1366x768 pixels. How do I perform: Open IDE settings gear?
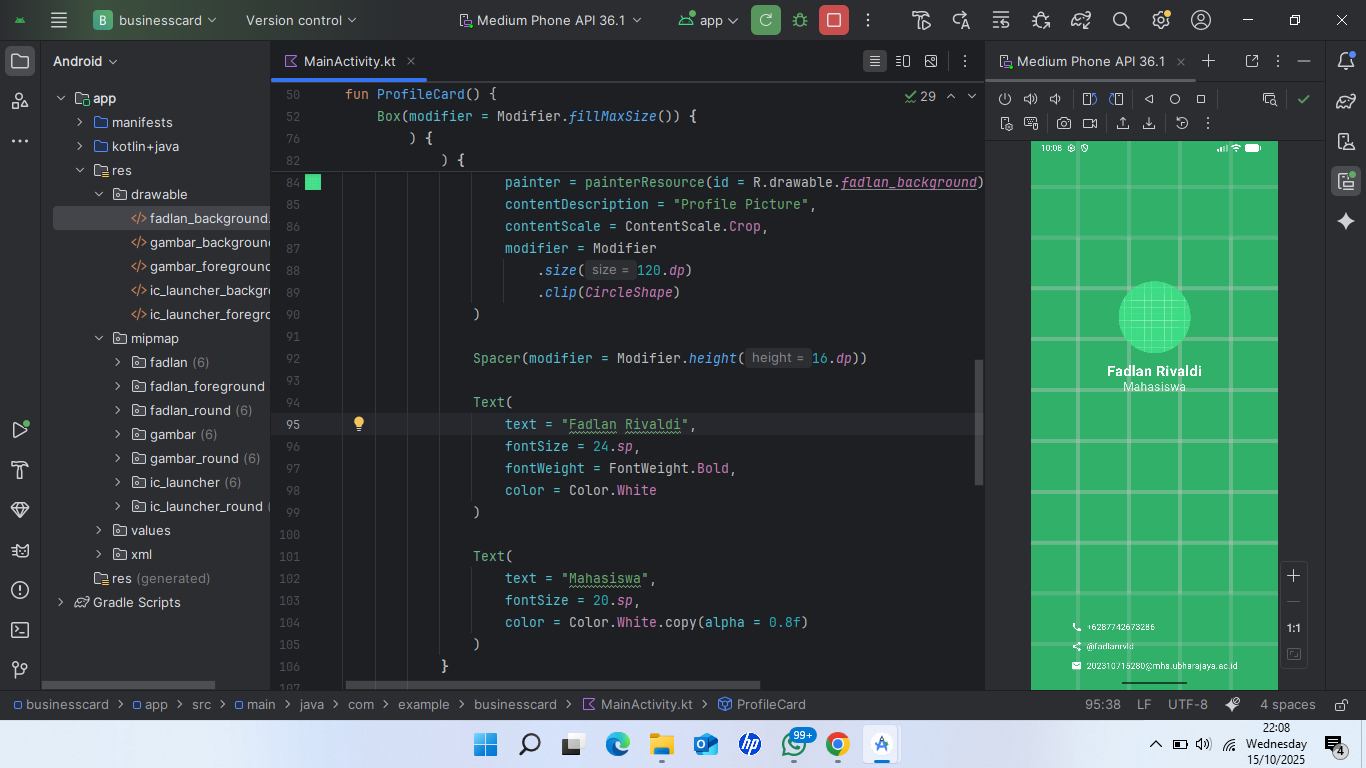[x=1161, y=20]
